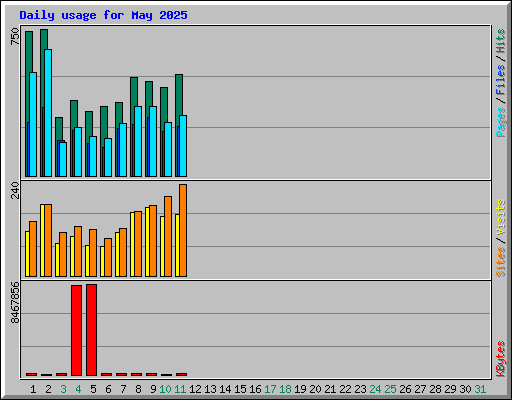Image resolution: width=512 pixels, height=400 pixels.
Task: Click green day label 31 on x-axis
Action: (x=480, y=389)
